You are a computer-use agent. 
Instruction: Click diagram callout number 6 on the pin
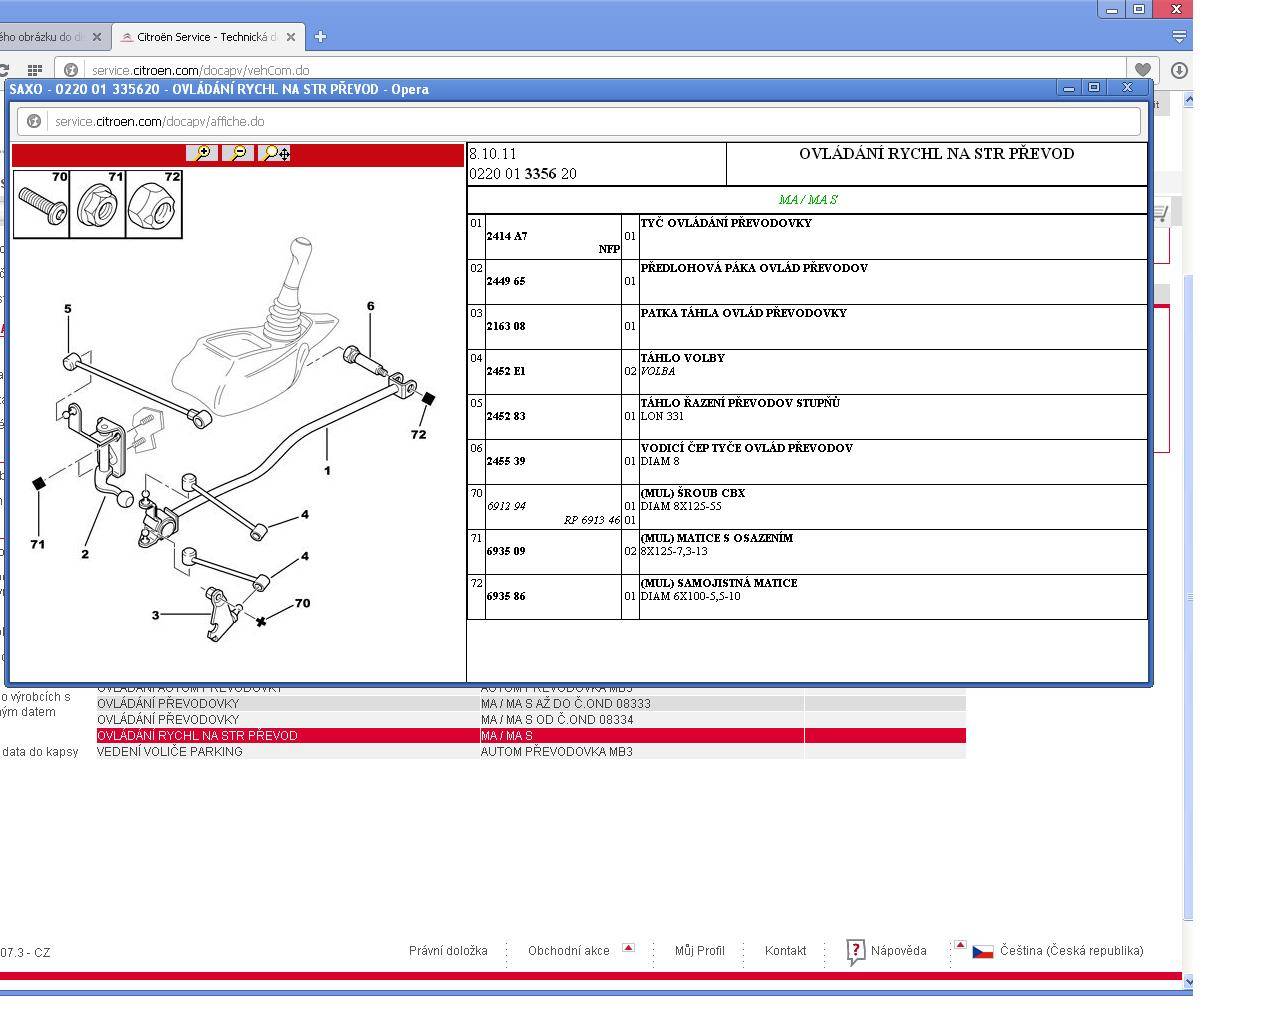370,306
